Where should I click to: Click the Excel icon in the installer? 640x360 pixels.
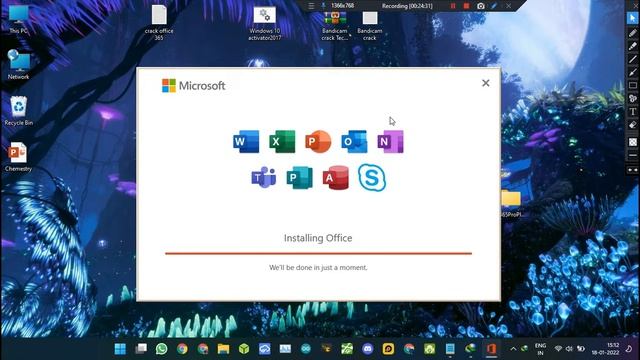click(x=282, y=141)
